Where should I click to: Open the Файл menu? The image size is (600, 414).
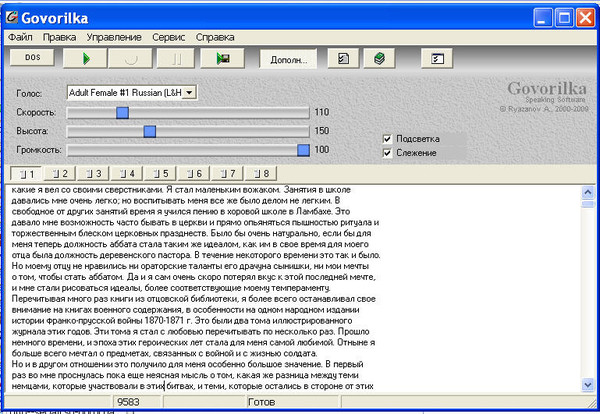click(x=20, y=37)
